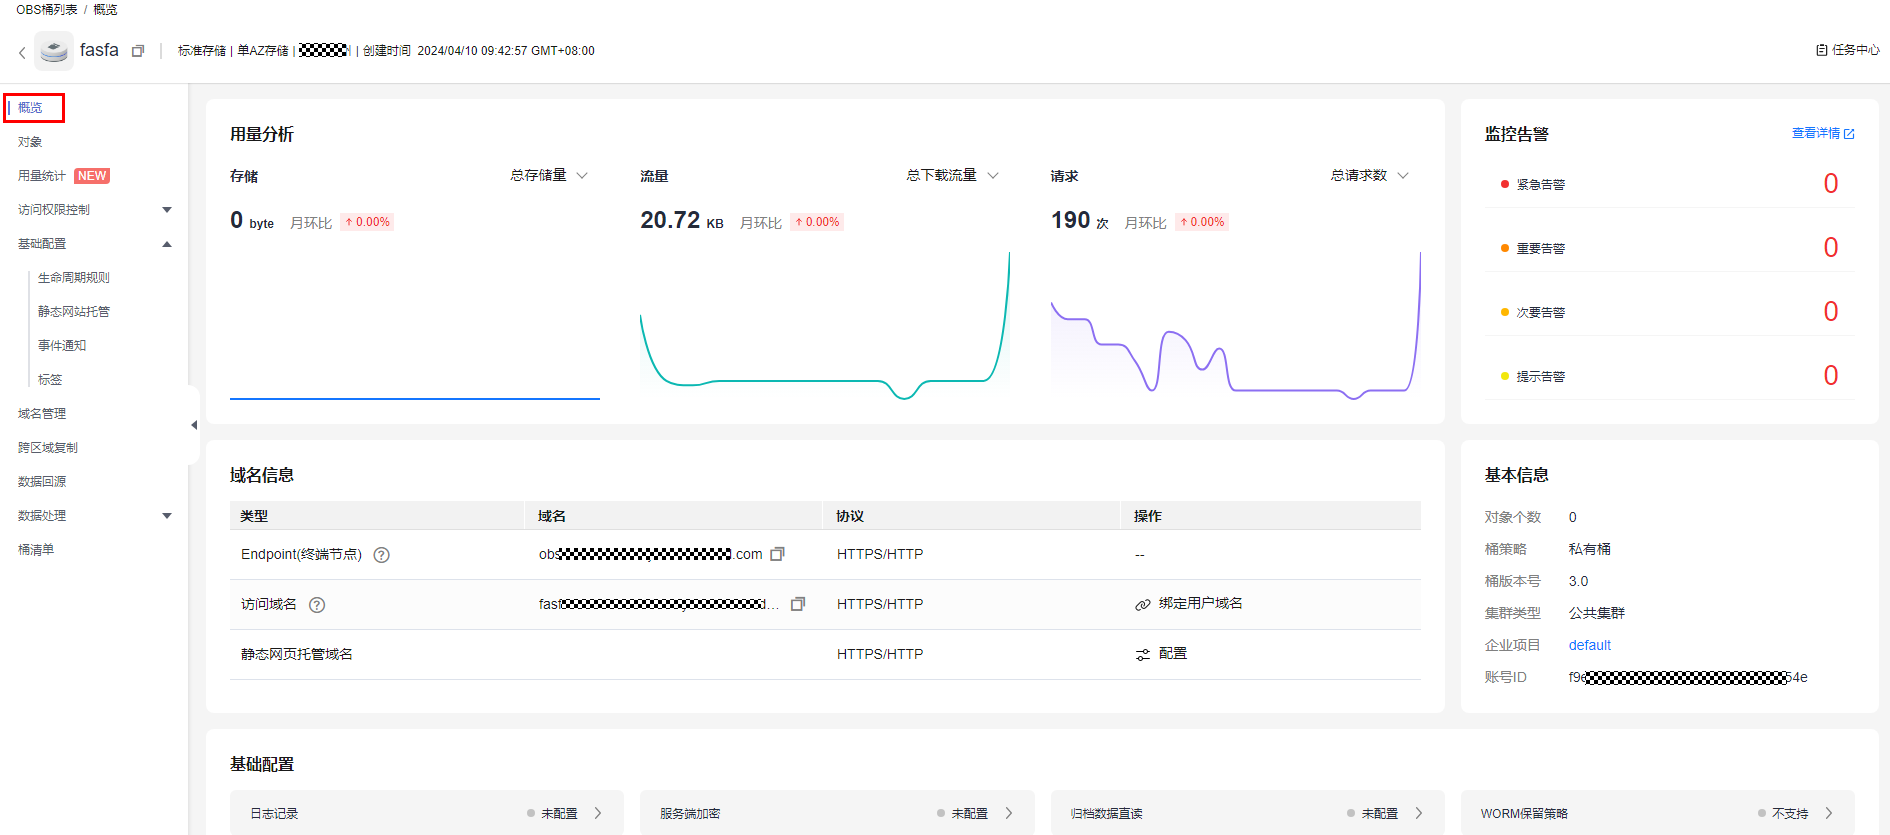Open 生命周期规则 in the sidebar
The height and width of the screenshot is (835, 1890).
pyautogui.click(x=74, y=278)
